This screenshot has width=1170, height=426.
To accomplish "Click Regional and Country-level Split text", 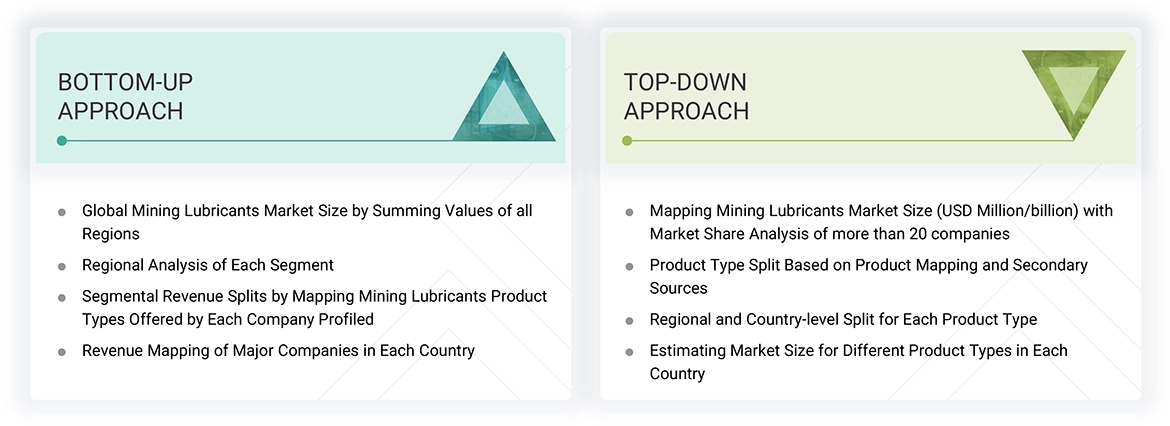I will [842, 320].
